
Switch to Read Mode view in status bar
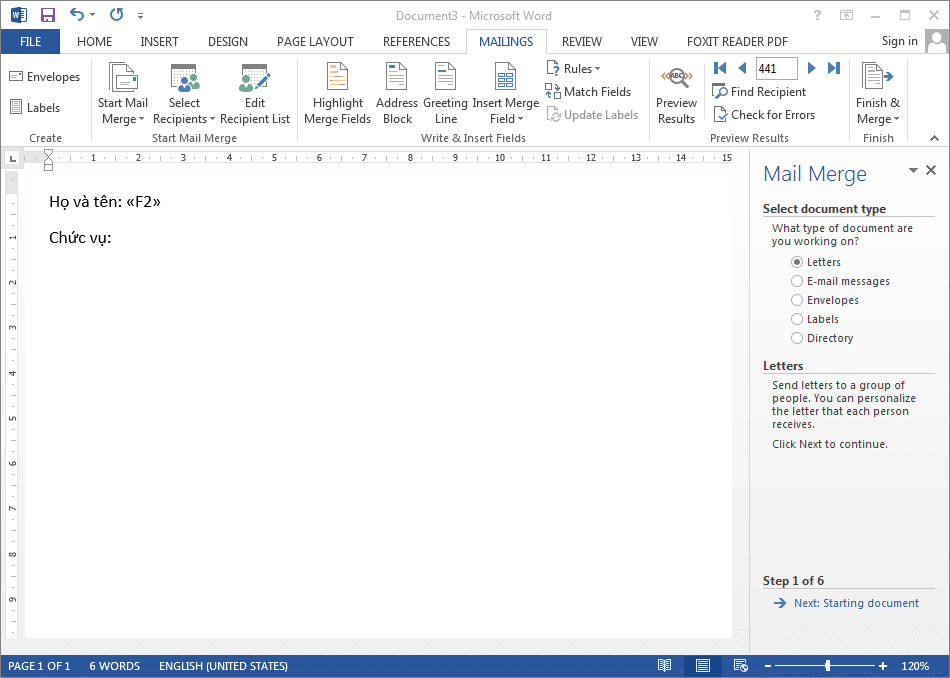(665, 666)
